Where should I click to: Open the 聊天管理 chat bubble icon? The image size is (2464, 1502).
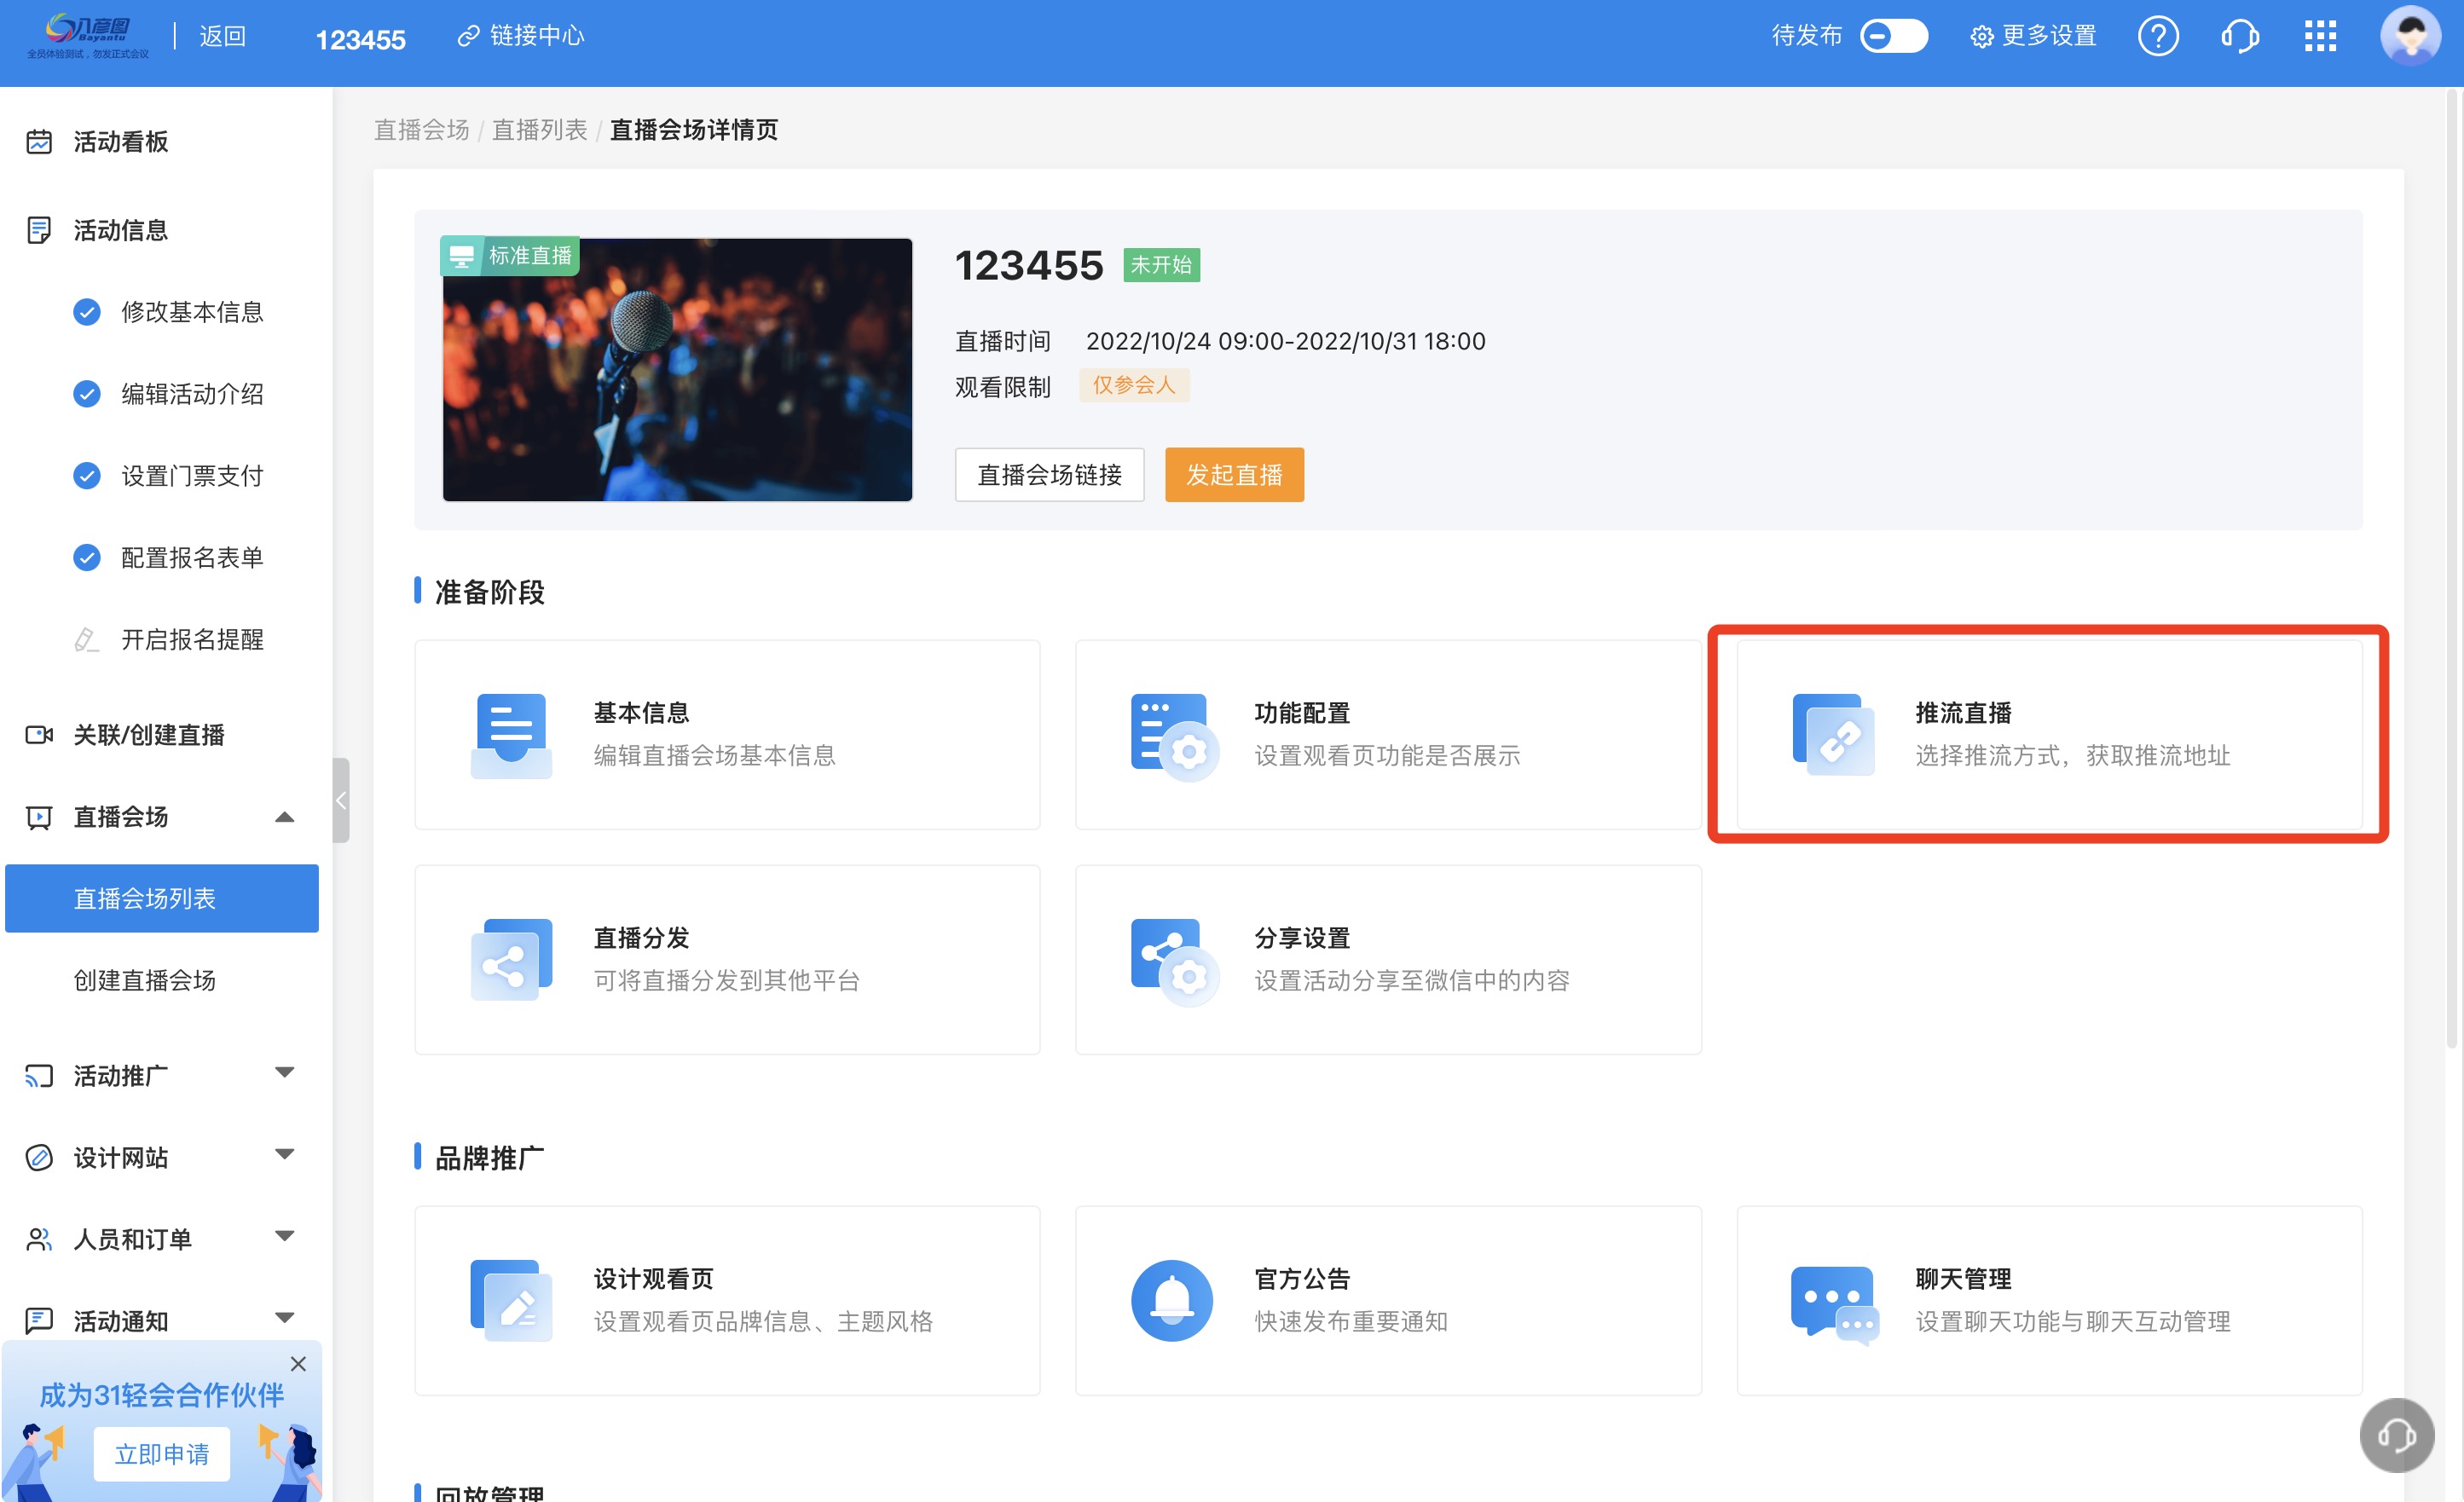1833,1301
